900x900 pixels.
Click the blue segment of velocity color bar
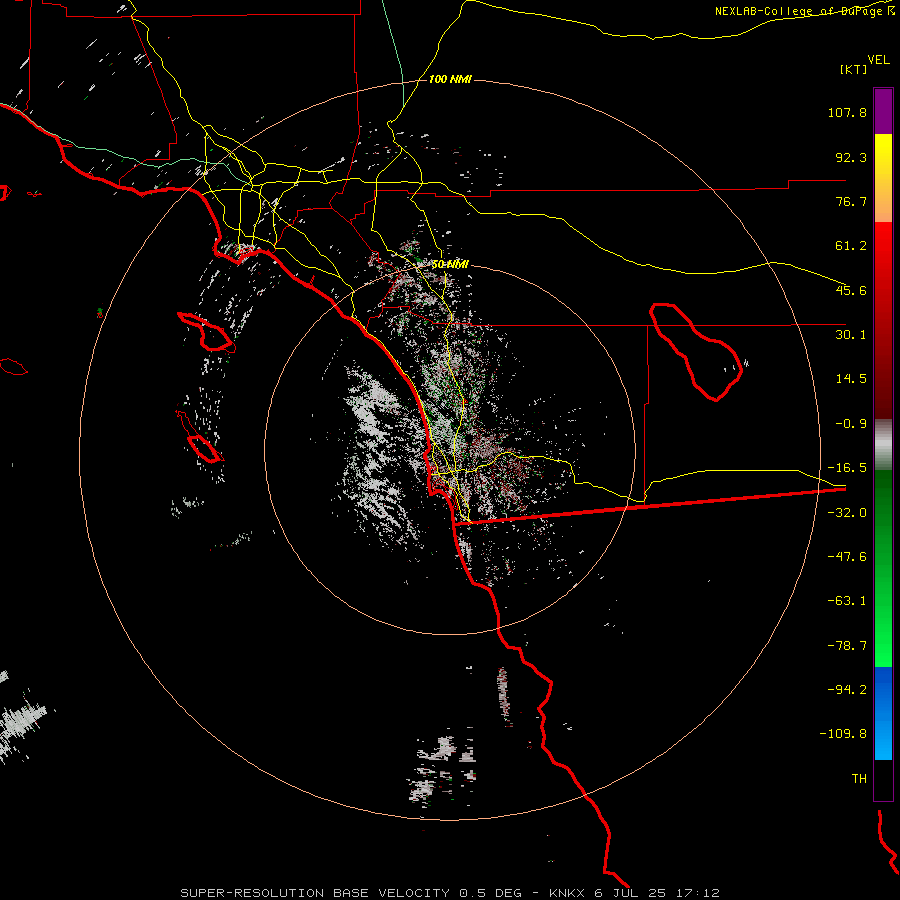pos(883,713)
